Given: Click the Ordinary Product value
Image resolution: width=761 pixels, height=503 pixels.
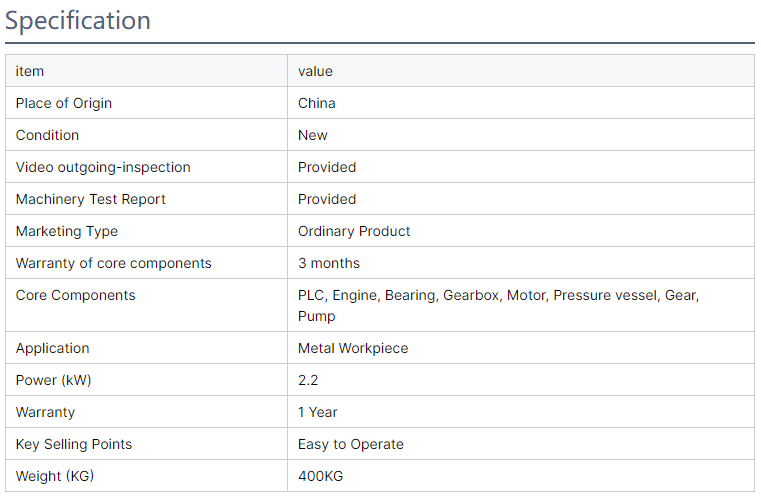Looking at the screenshot, I should (x=354, y=231).
